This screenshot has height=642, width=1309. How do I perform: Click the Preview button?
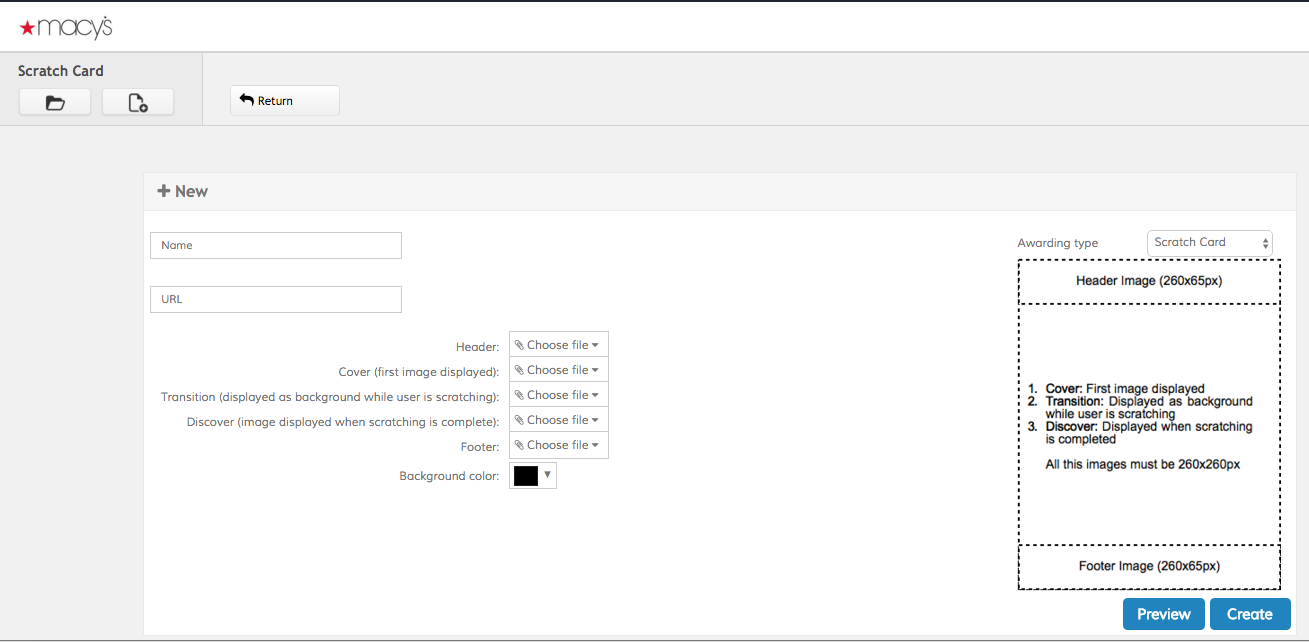click(1163, 614)
